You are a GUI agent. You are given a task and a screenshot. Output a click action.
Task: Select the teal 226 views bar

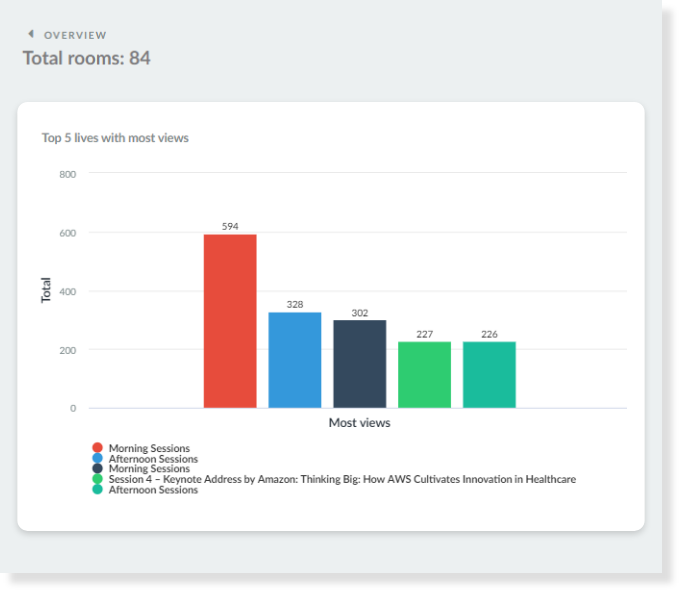489,375
